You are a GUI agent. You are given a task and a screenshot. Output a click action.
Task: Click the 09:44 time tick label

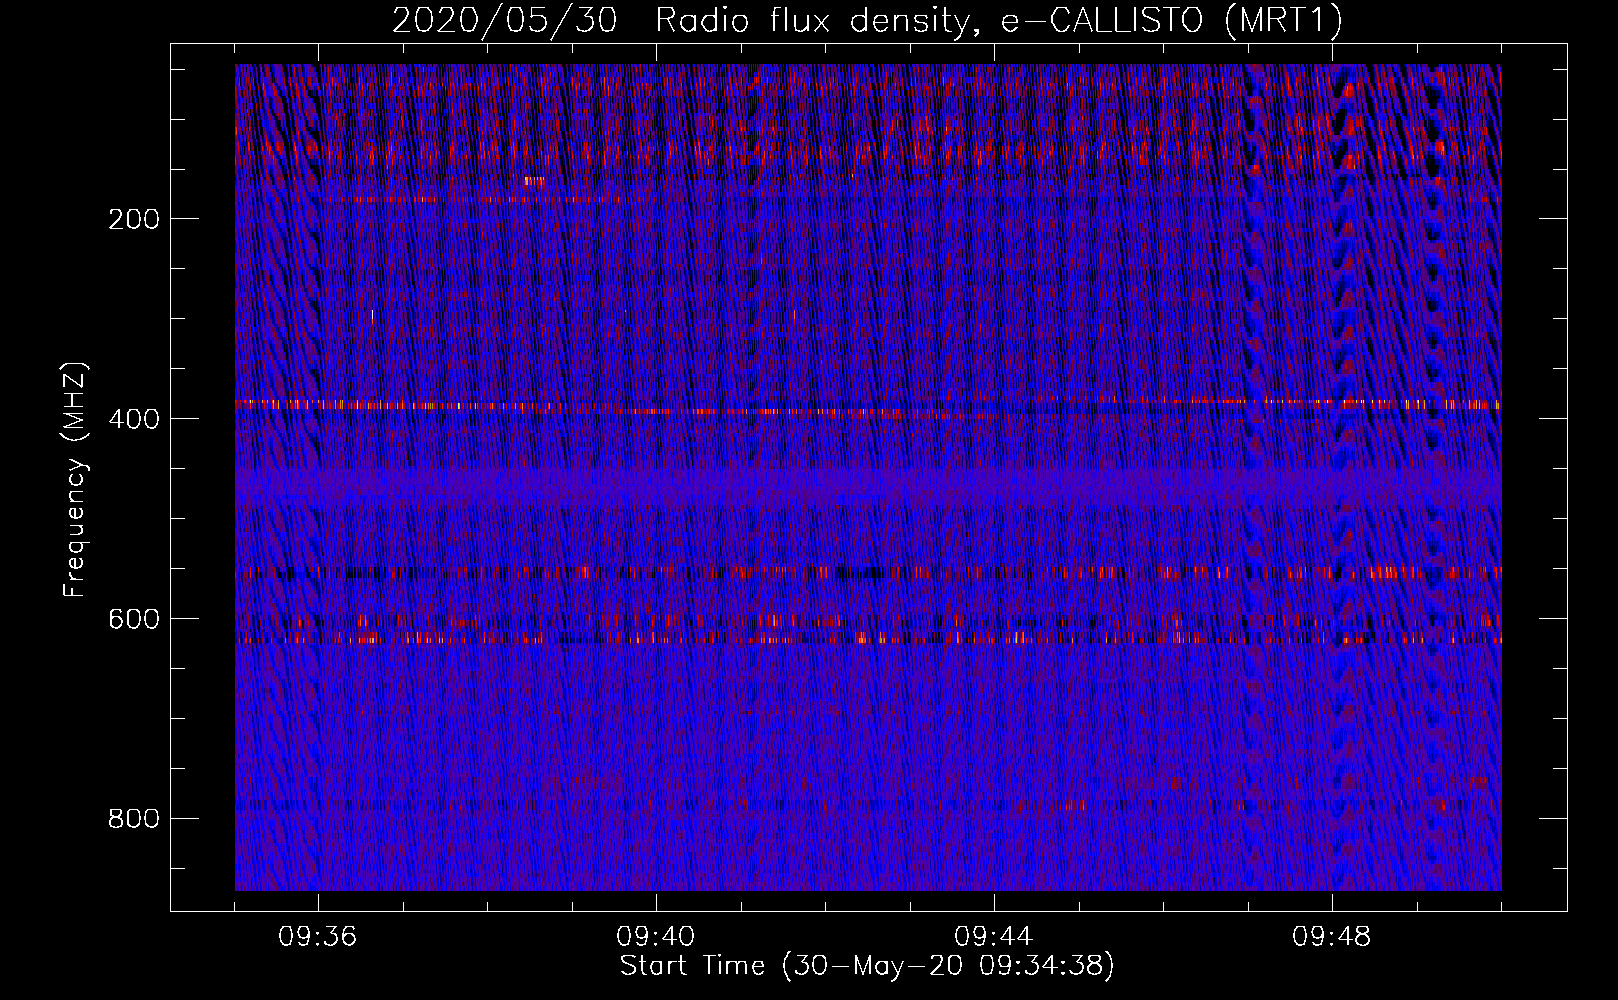point(994,937)
